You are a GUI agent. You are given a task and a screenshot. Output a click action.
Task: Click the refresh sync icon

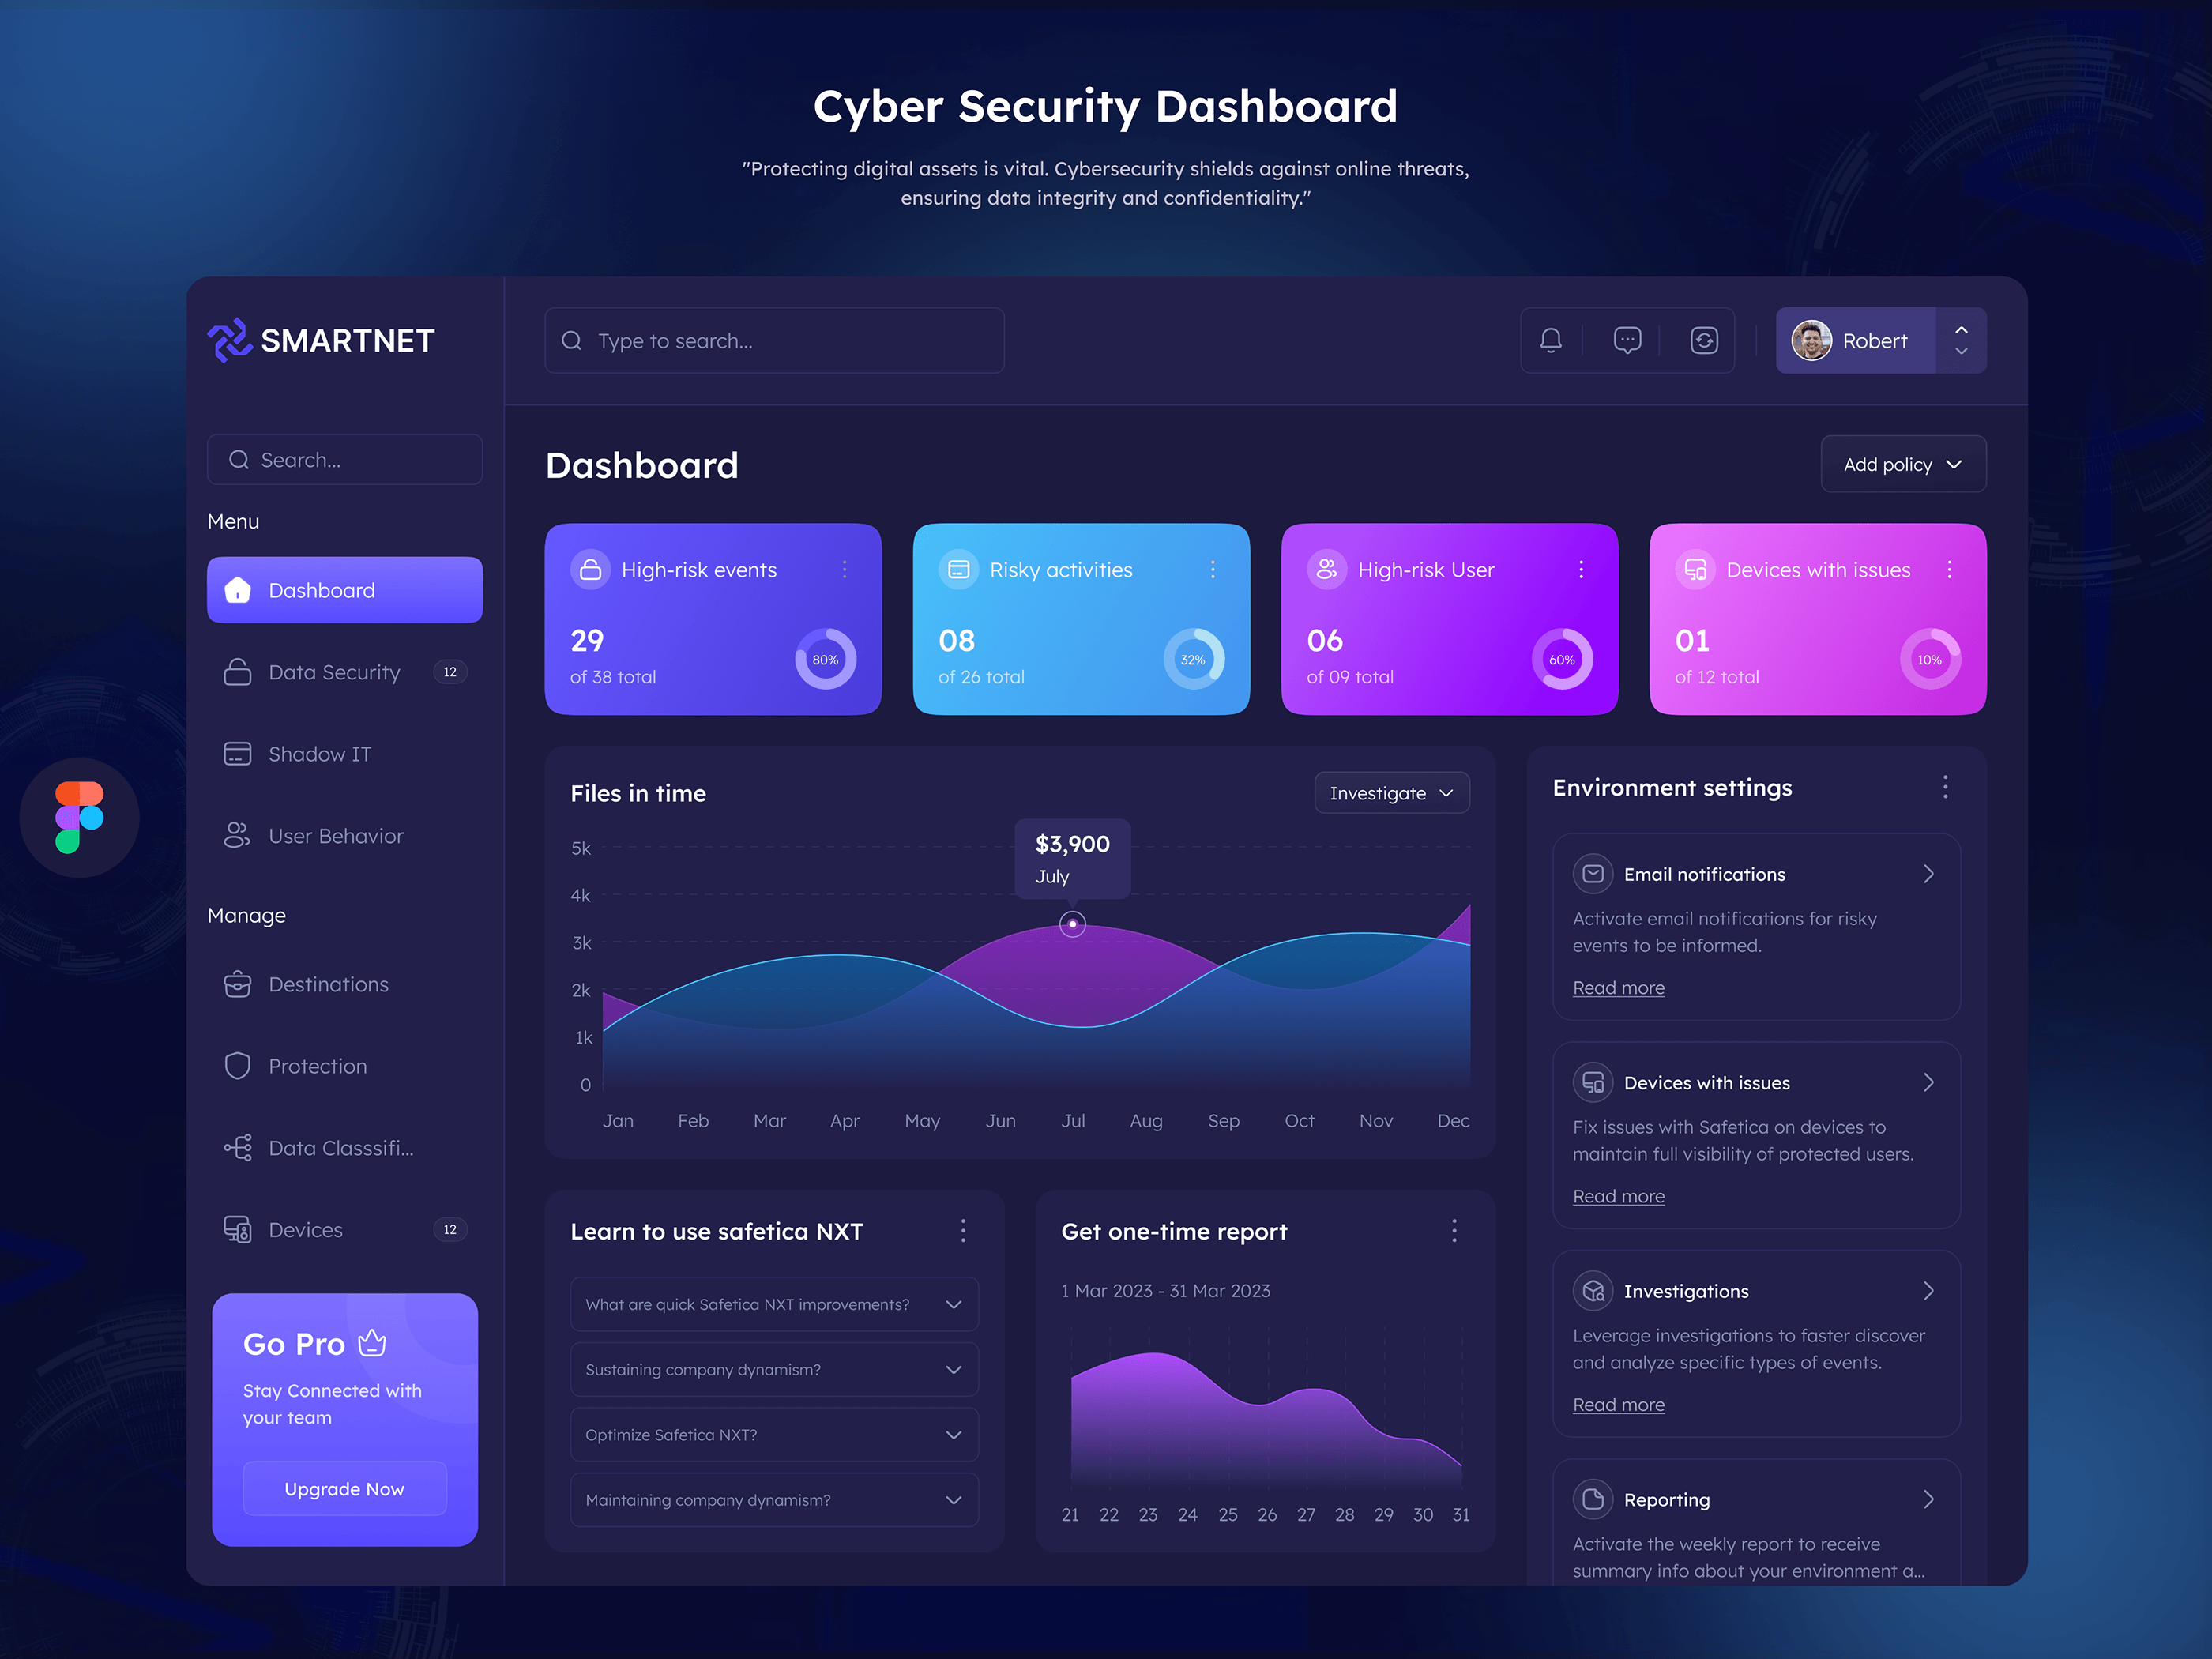click(x=1704, y=341)
